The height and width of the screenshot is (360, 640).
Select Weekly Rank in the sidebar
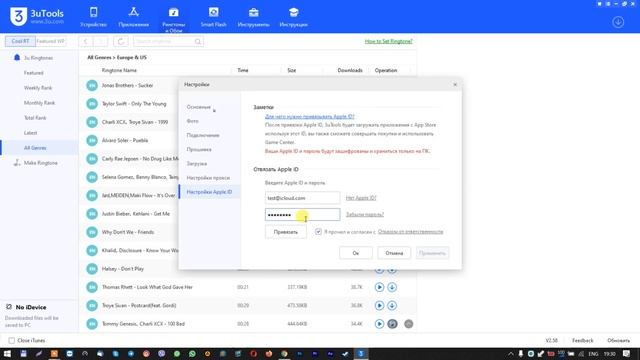tap(38, 88)
